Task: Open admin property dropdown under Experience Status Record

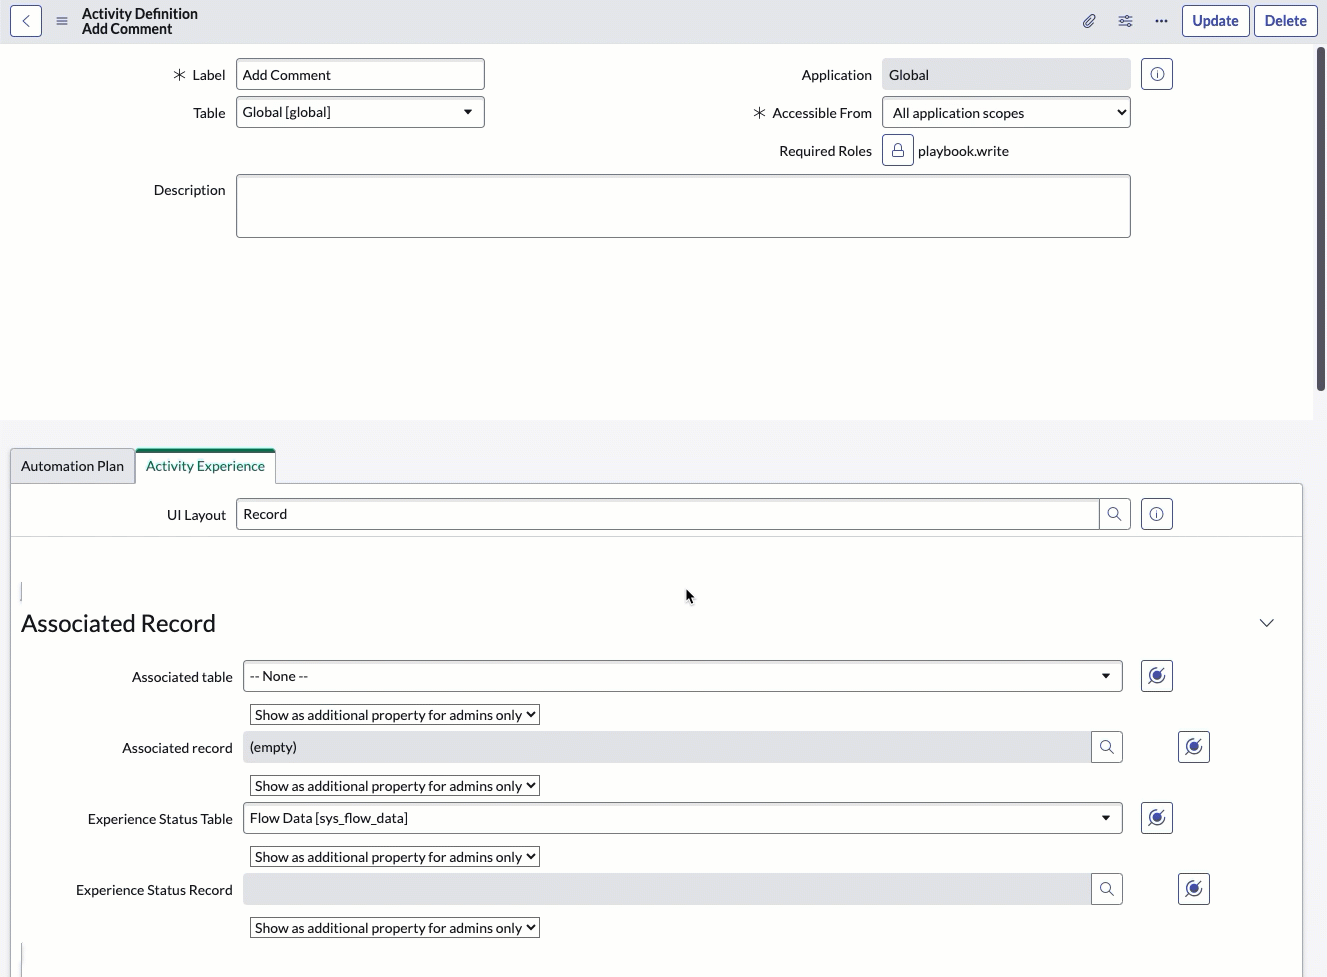Action: pyautogui.click(x=394, y=928)
